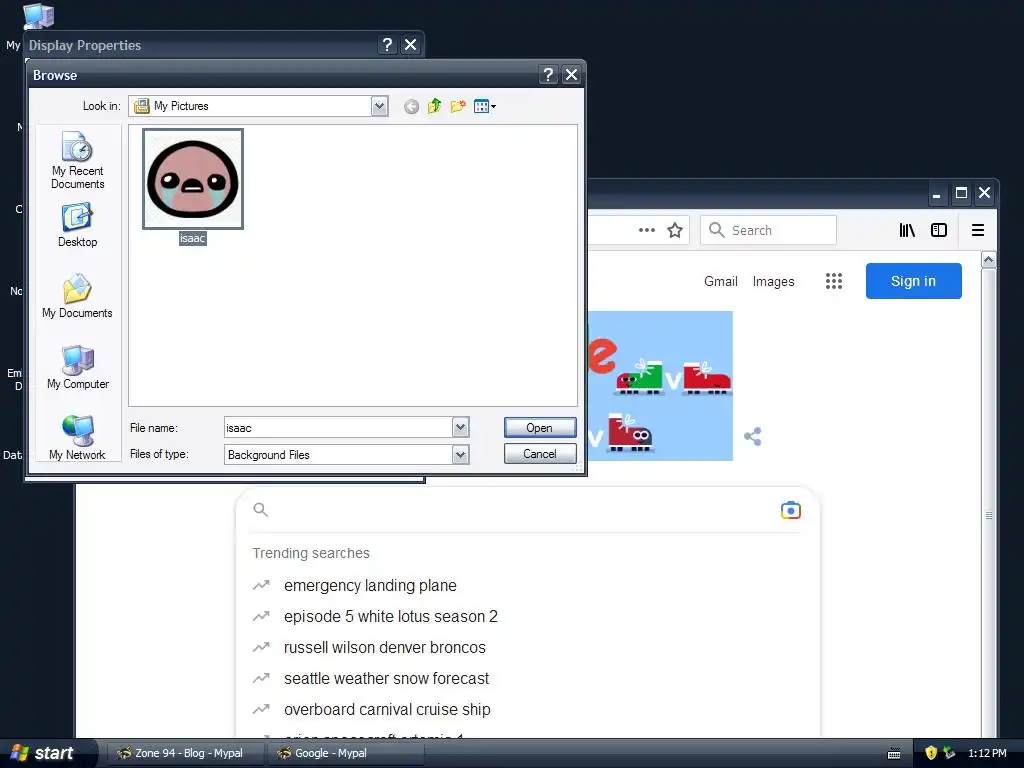Click the keyboard tray icon
The width and height of the screenshot is (1024, 768).
[894, 754]
